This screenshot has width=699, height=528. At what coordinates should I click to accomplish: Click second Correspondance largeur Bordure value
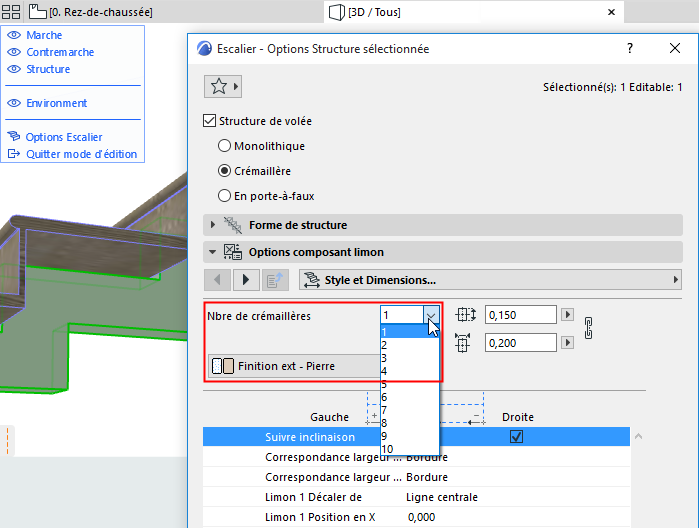point(427,477)
